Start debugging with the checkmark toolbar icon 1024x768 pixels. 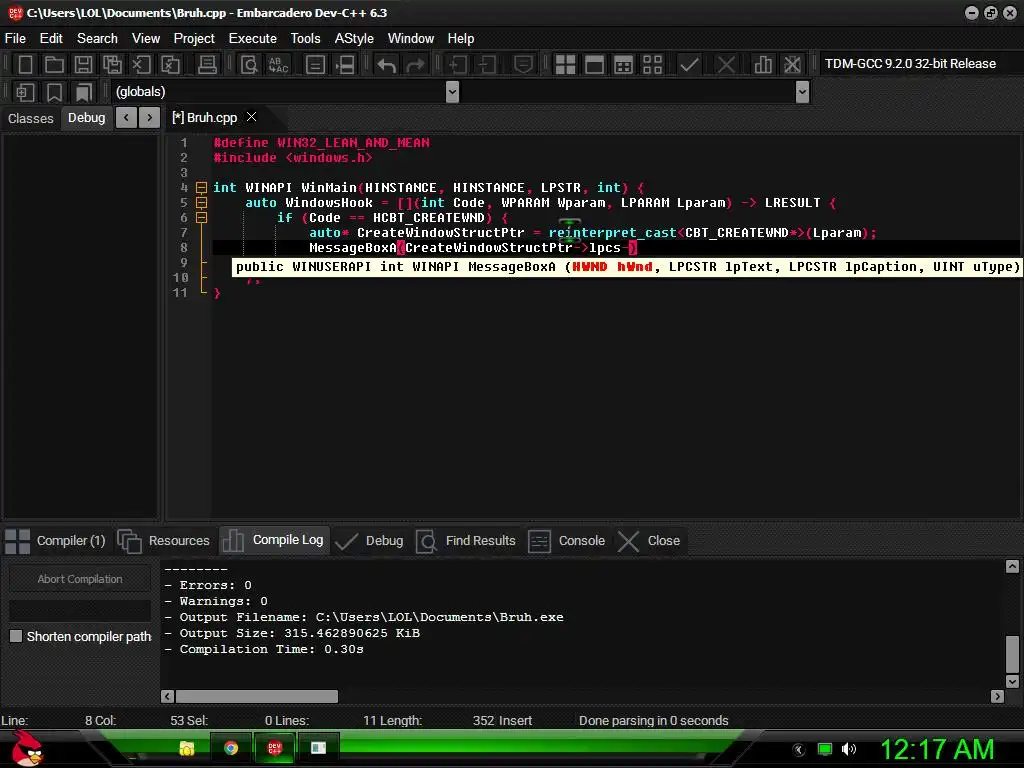689,64
